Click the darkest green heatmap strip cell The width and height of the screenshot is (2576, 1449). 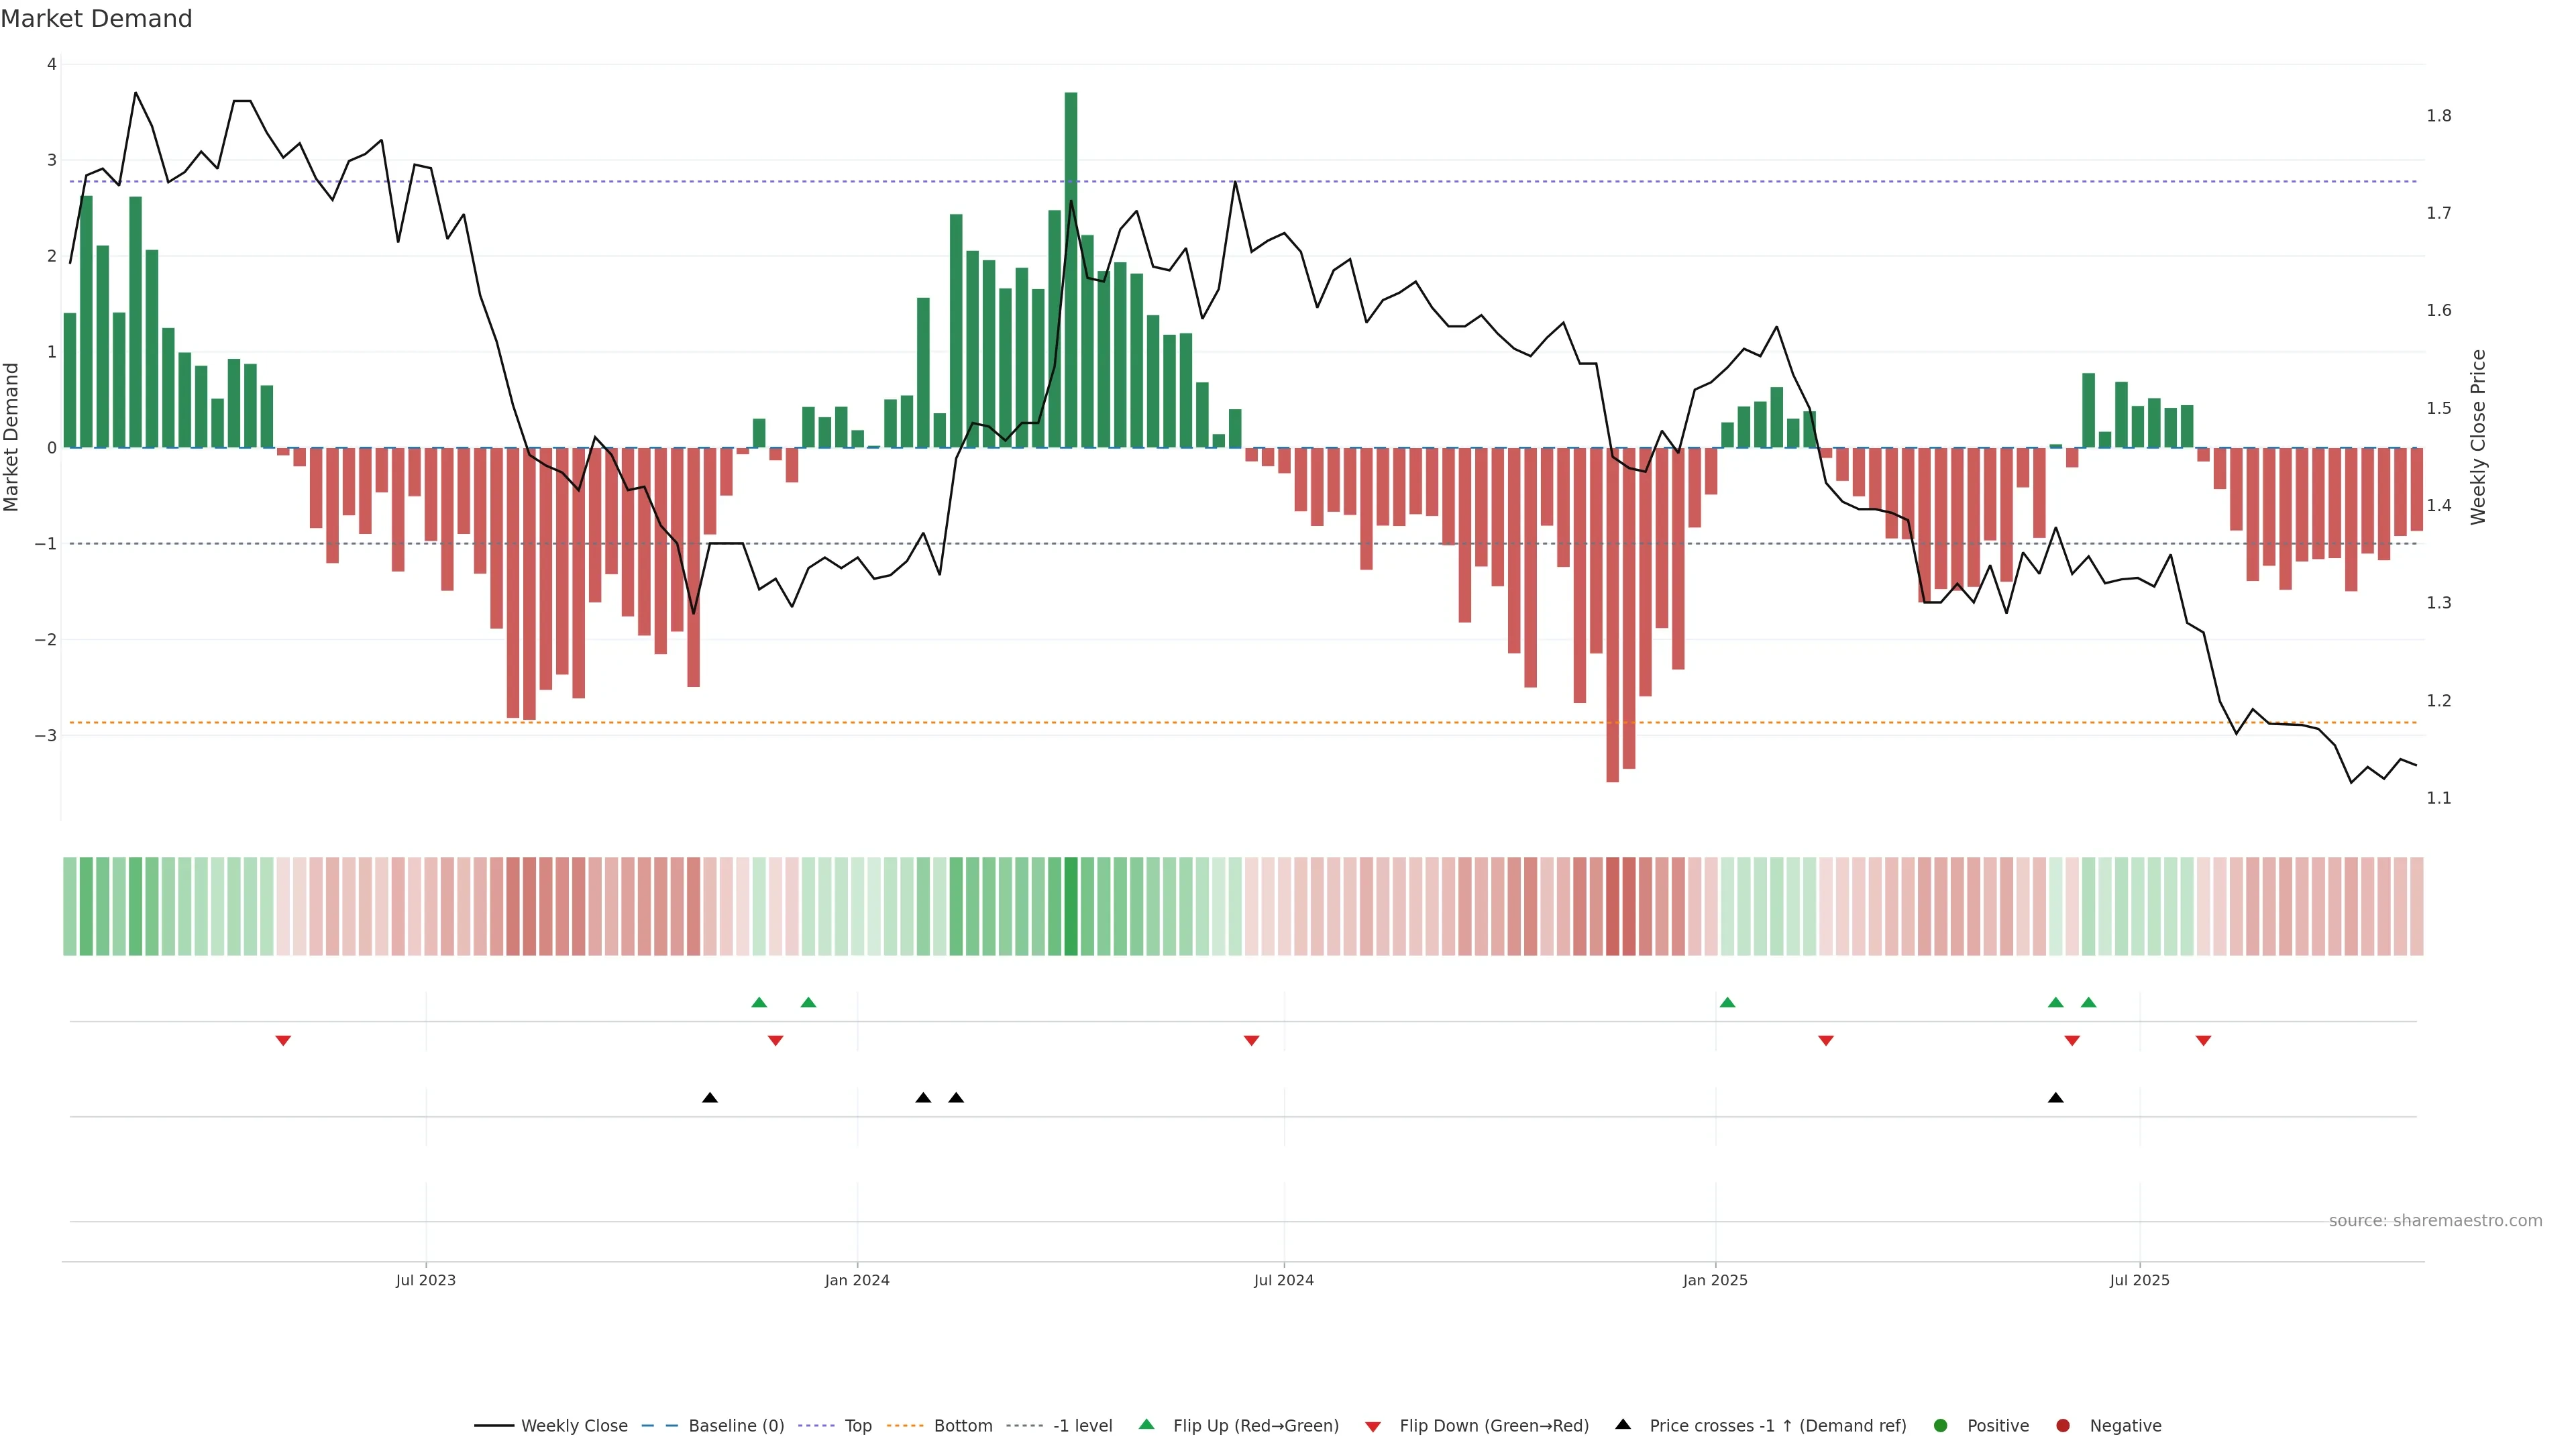[1071, 906]
